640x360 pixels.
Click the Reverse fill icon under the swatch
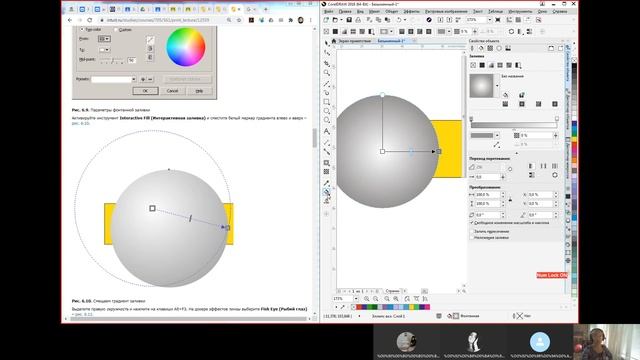[496, 144]
